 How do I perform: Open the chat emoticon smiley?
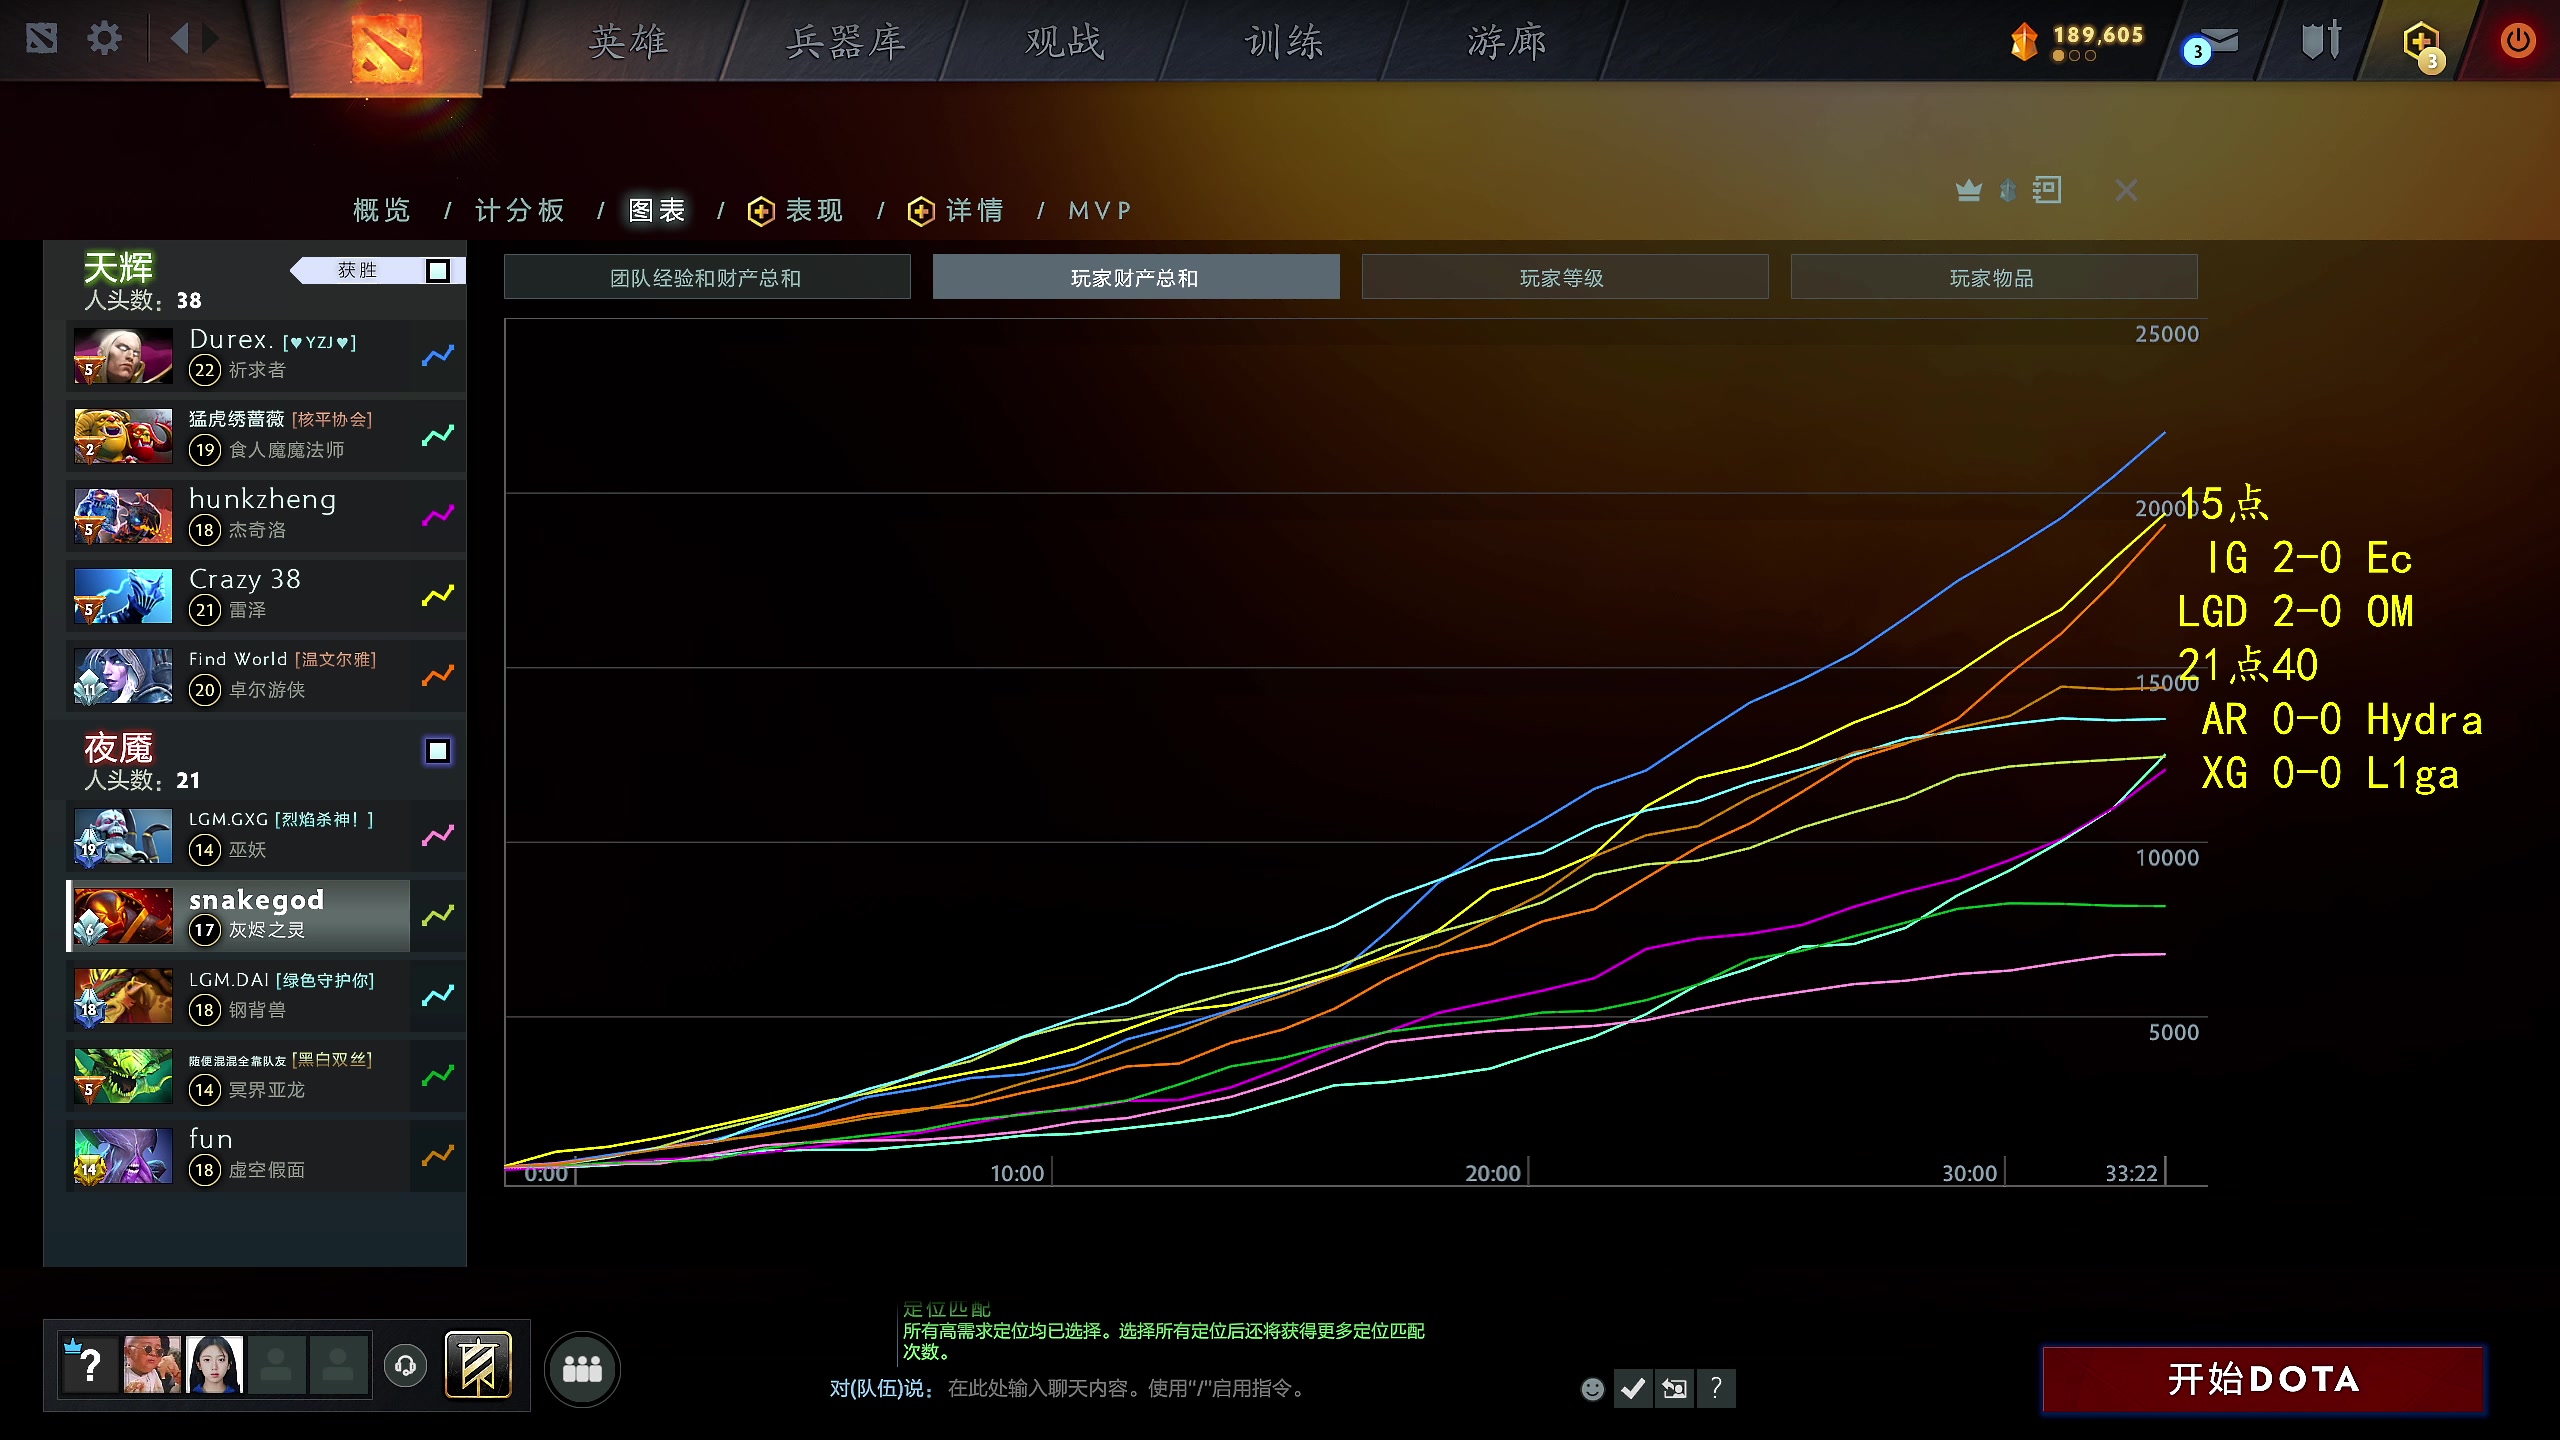1592,1389
